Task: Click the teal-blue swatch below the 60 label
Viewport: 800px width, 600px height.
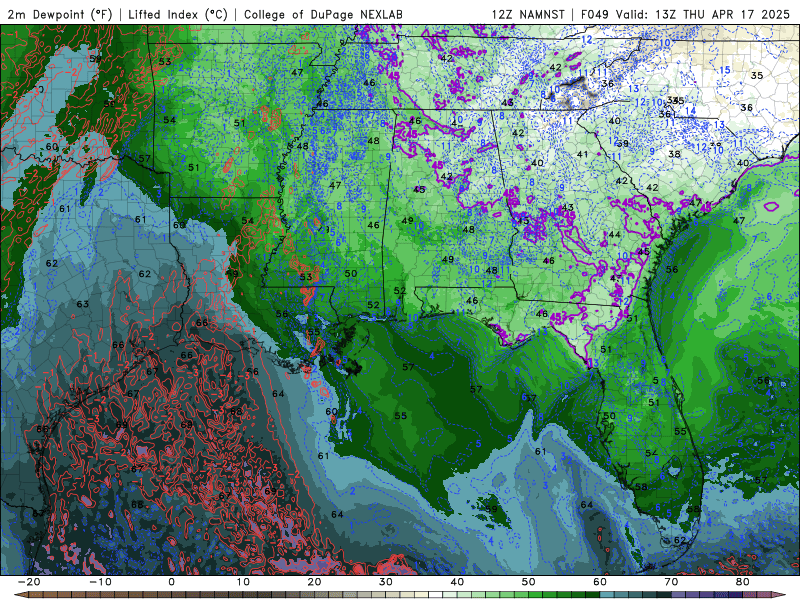Action: point(607,595)
